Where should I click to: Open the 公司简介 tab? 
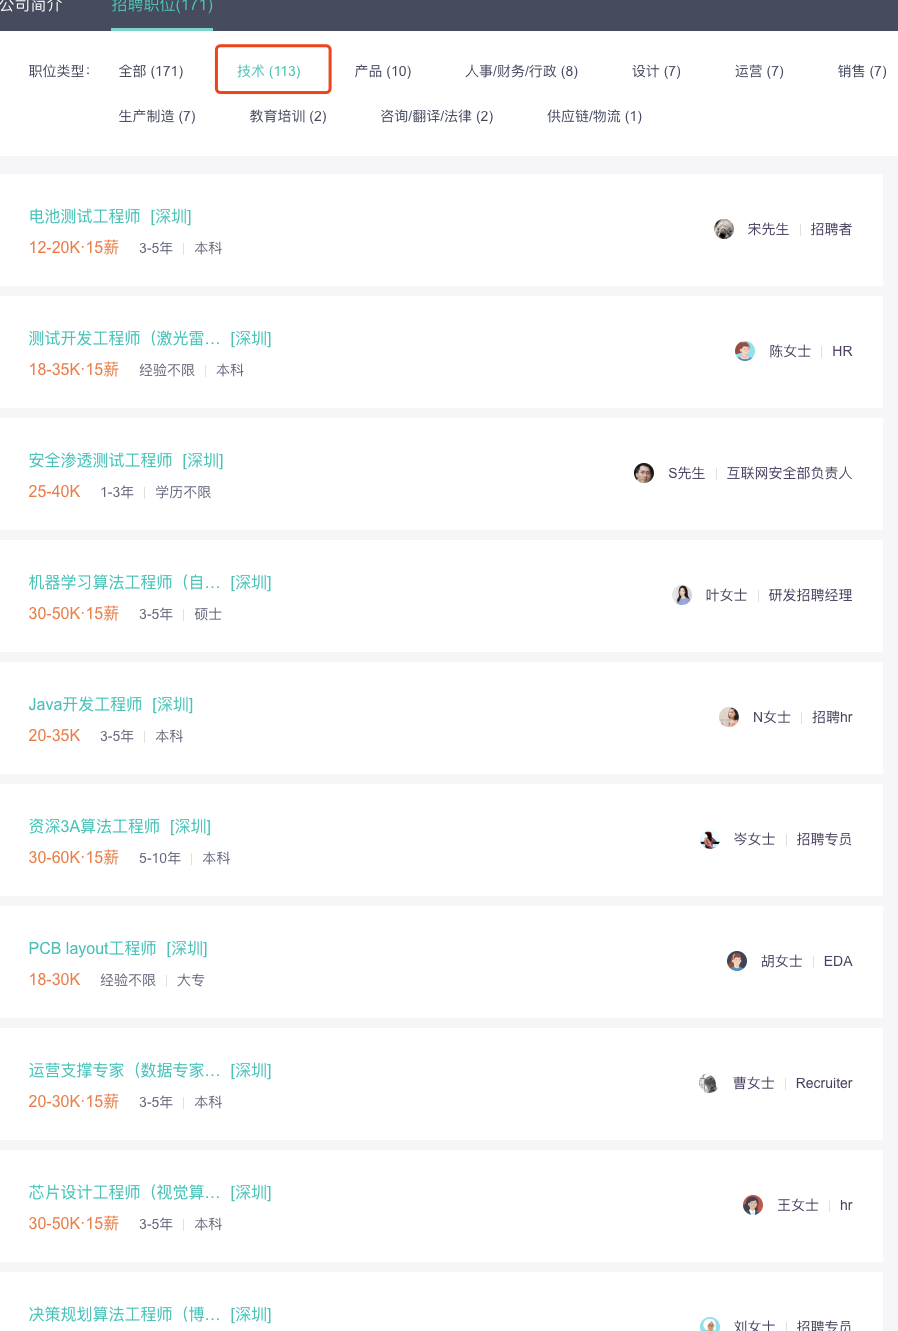coord(31,6)
